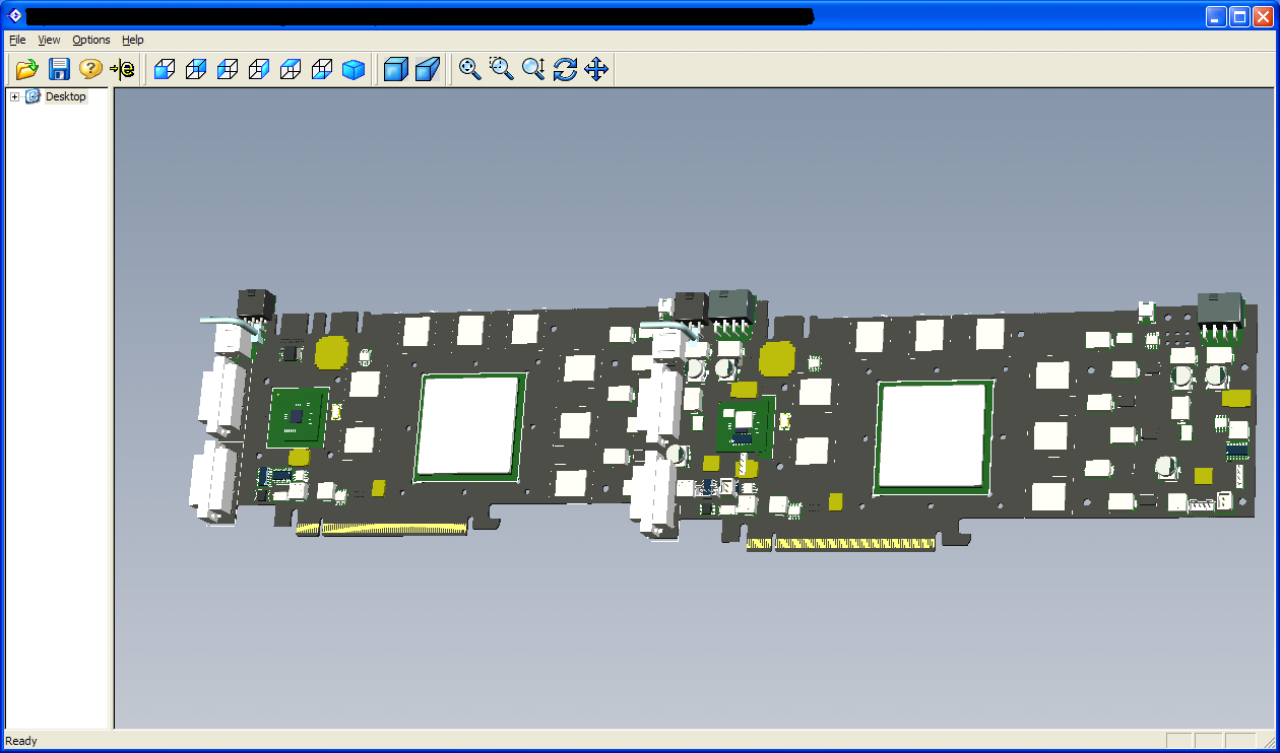
Task: Switch to front view cube icon
Action: point(164,69)
